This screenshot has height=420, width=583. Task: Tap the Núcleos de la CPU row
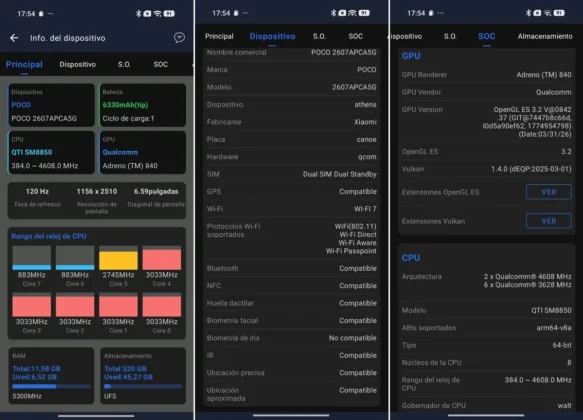[486, 363]
